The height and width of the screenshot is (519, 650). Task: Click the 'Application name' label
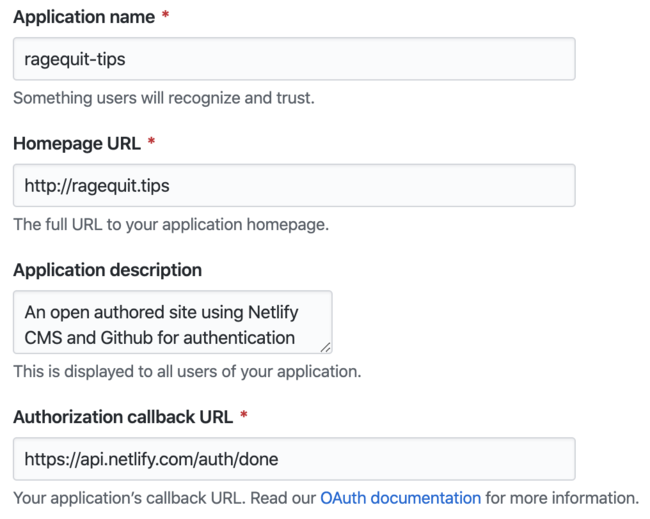84,17
